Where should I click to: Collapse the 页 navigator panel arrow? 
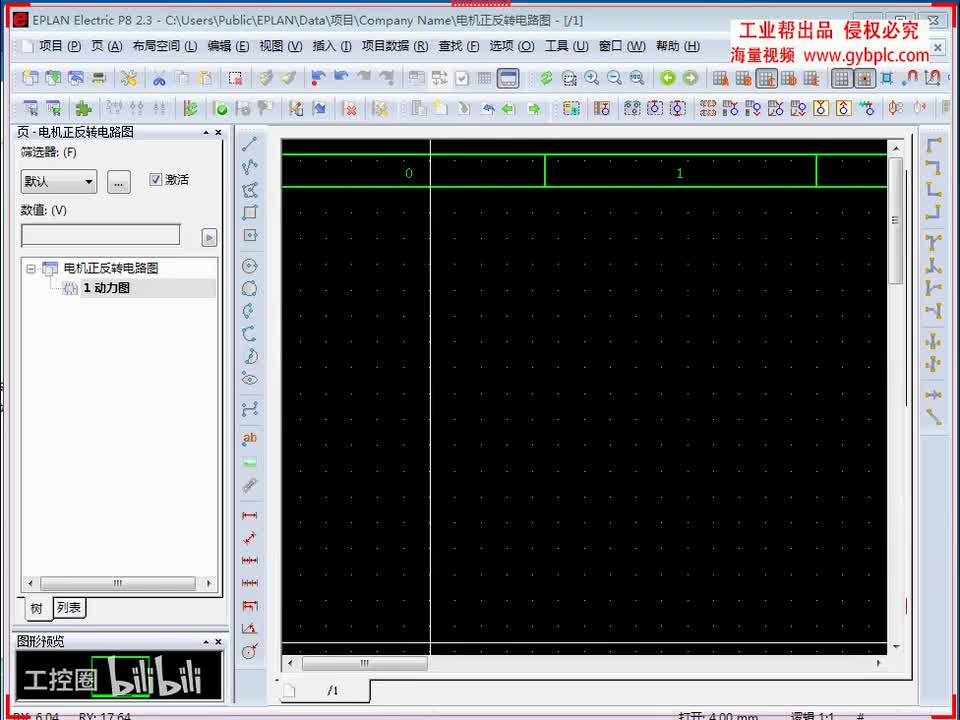206,132
